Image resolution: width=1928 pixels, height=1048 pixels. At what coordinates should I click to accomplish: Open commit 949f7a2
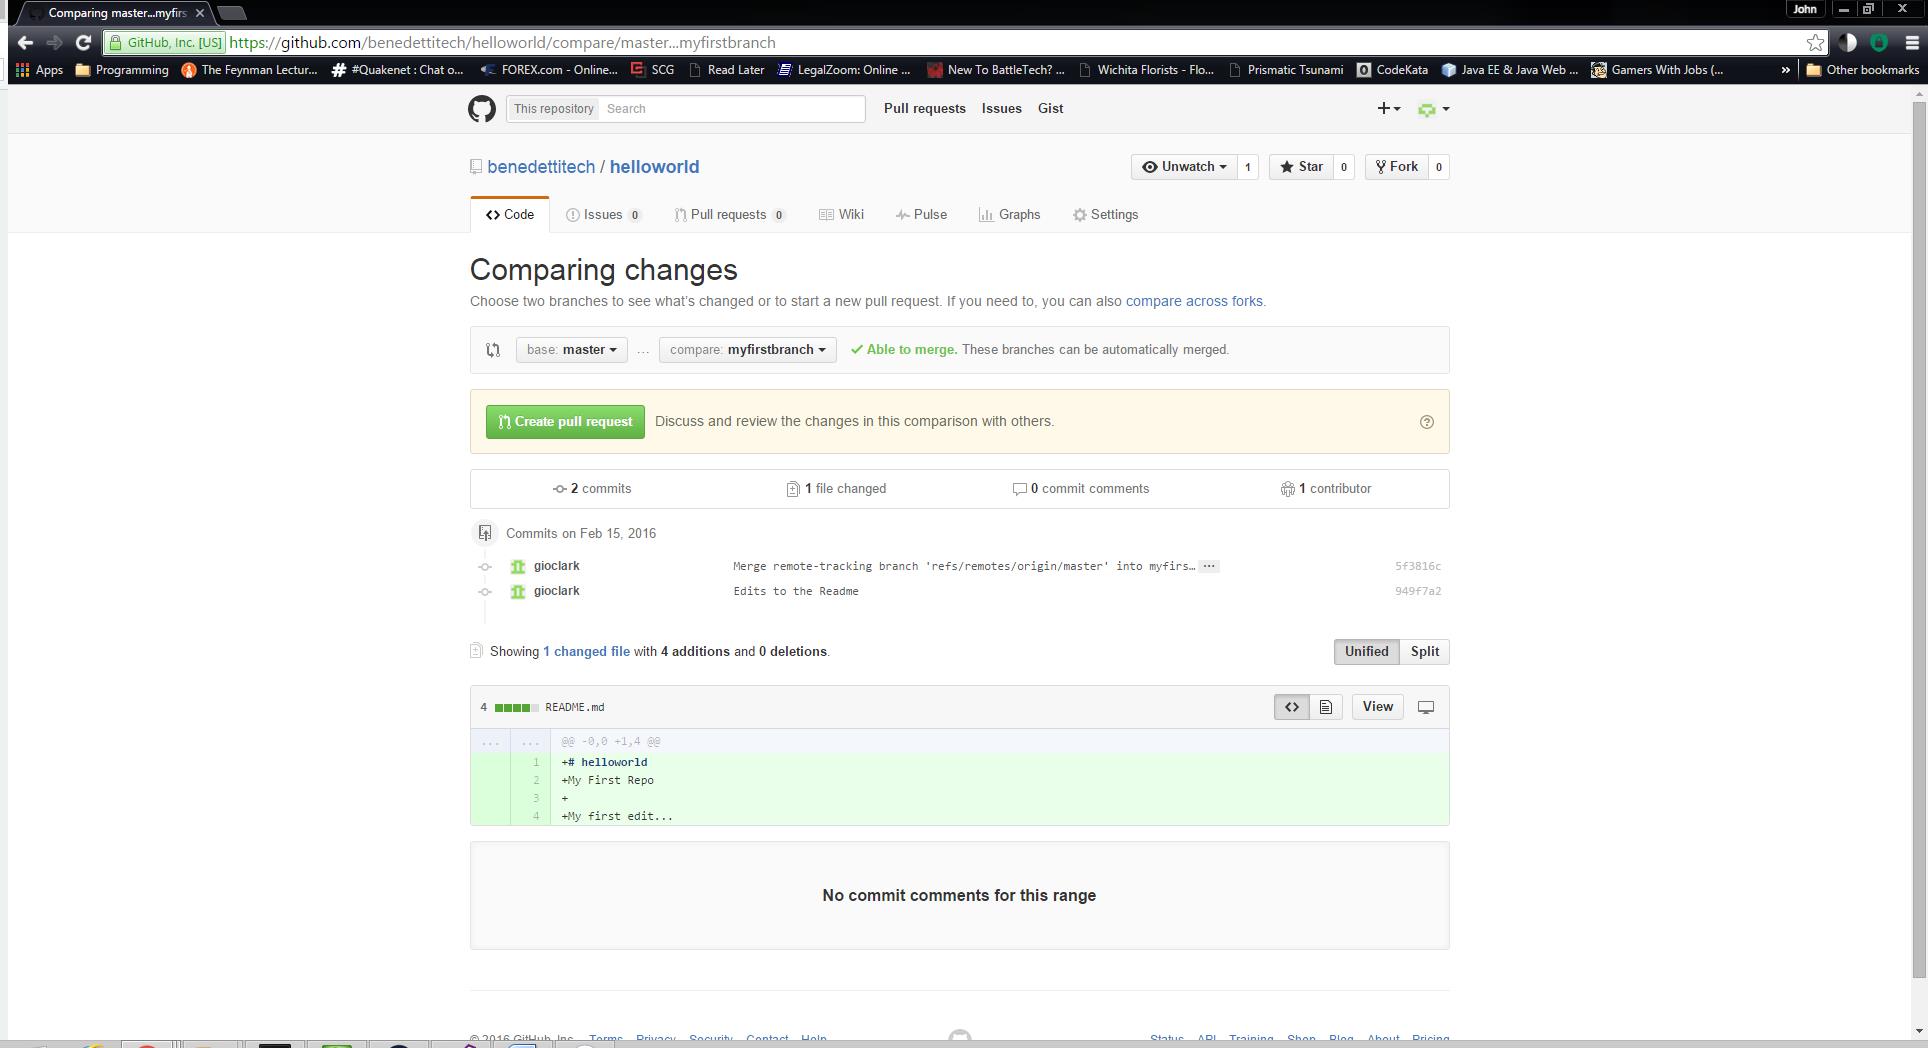pyautogui.click(x=1418, y=591)
